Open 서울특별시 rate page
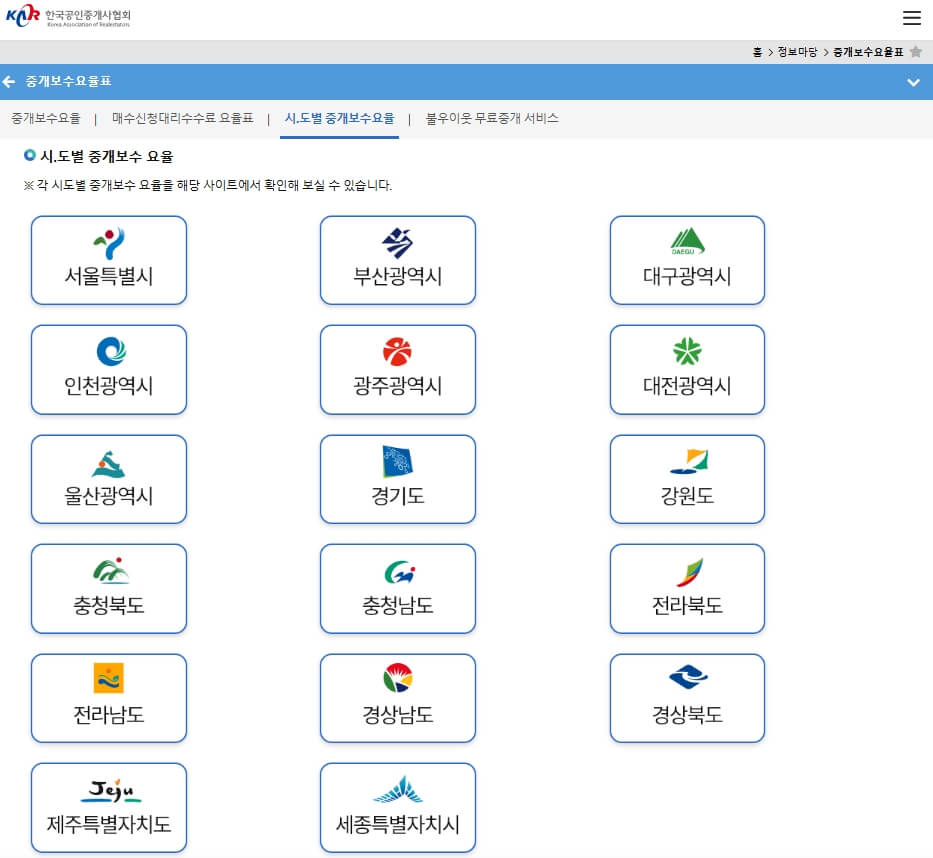Viewport: 933px width, 858px height. (x=109, y=260)
